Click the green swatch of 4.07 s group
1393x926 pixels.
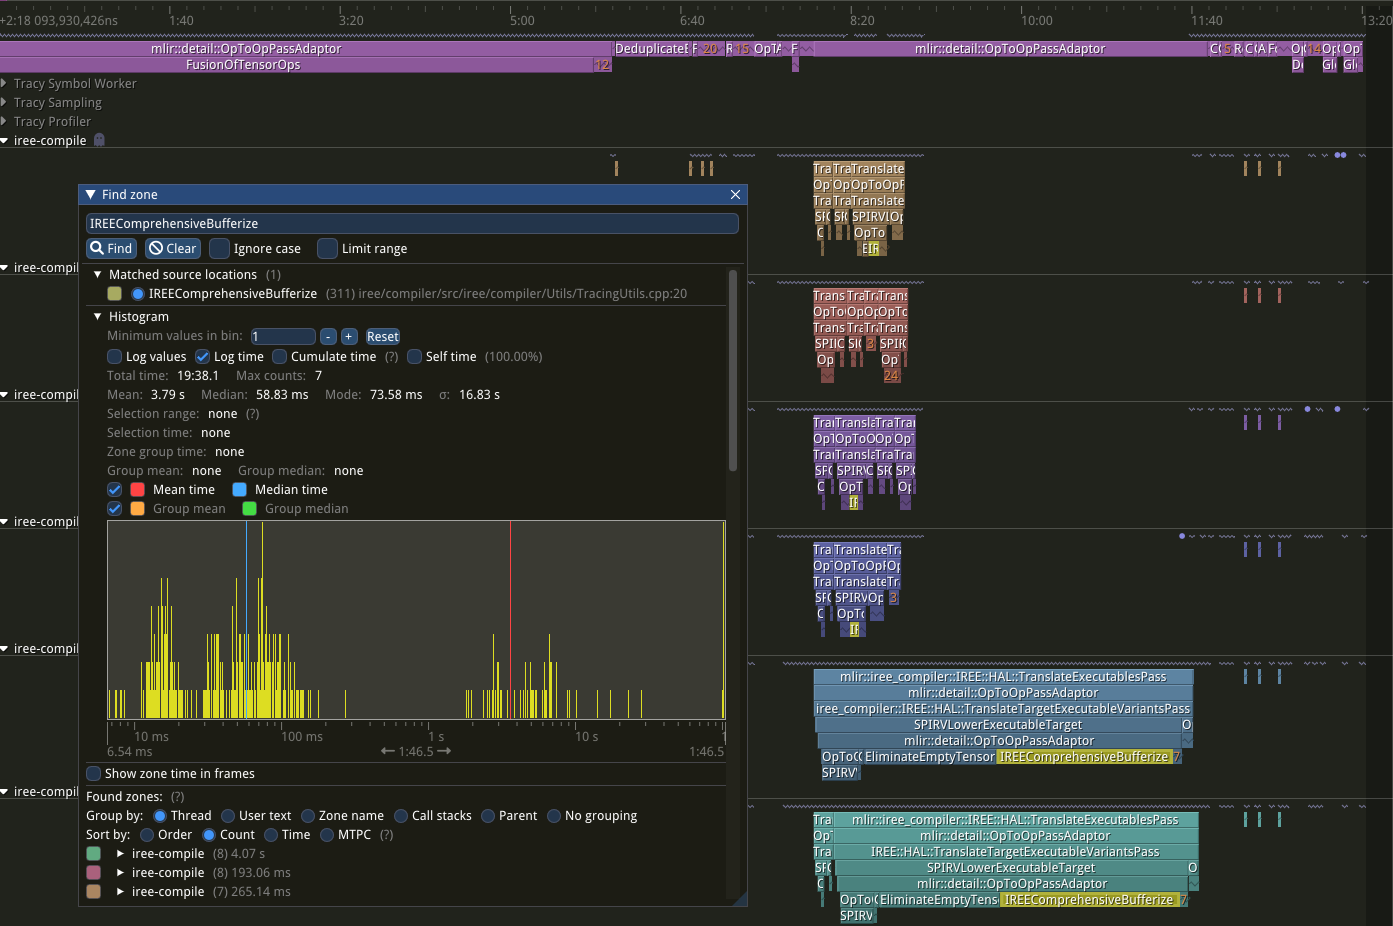(93, 853)
